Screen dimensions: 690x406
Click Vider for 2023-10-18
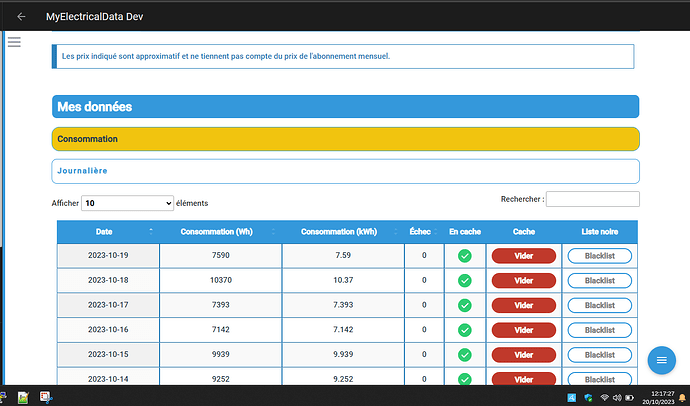click(x=524, y=281)
